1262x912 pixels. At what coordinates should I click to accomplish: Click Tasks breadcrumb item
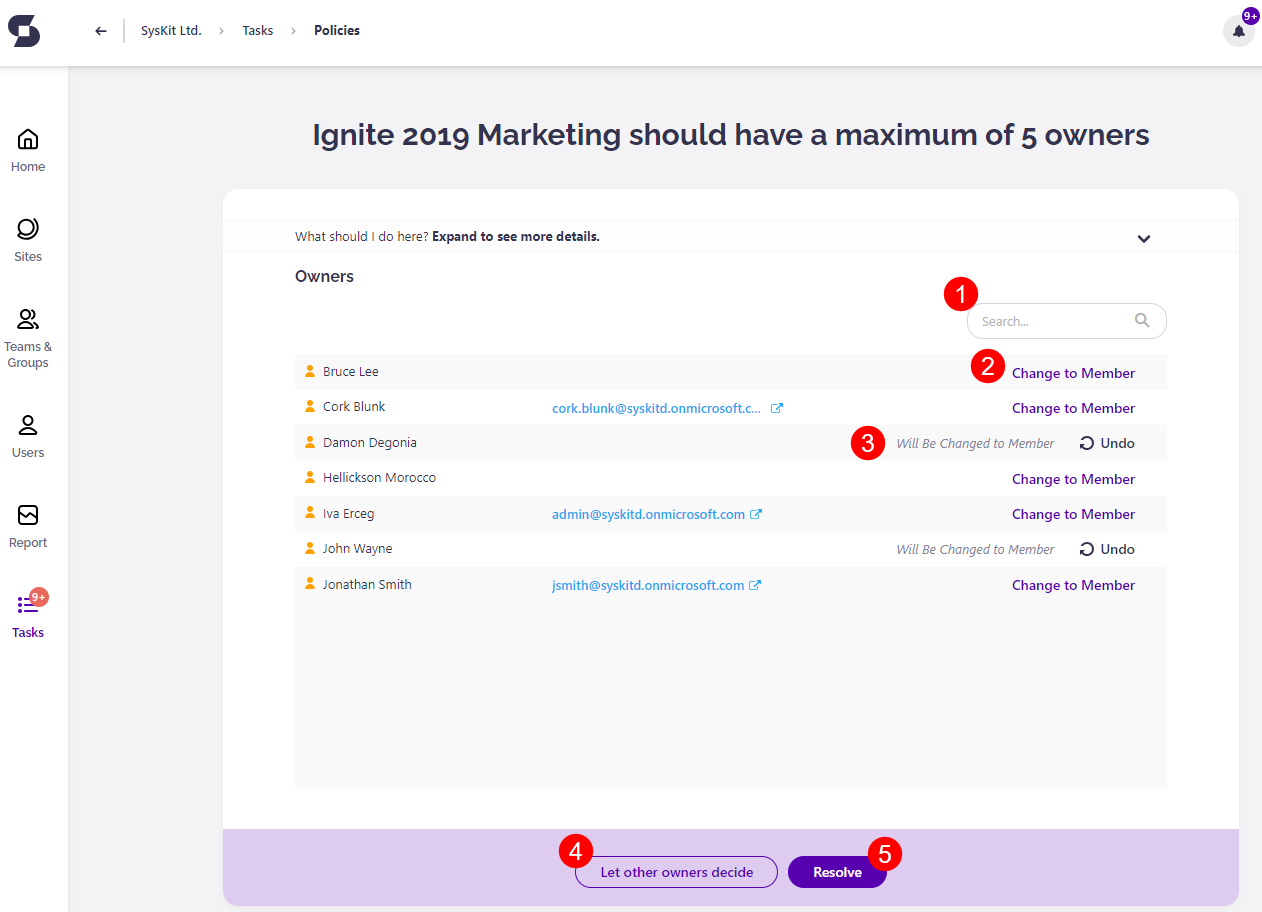pyautogui.click(x=257, y=31)
